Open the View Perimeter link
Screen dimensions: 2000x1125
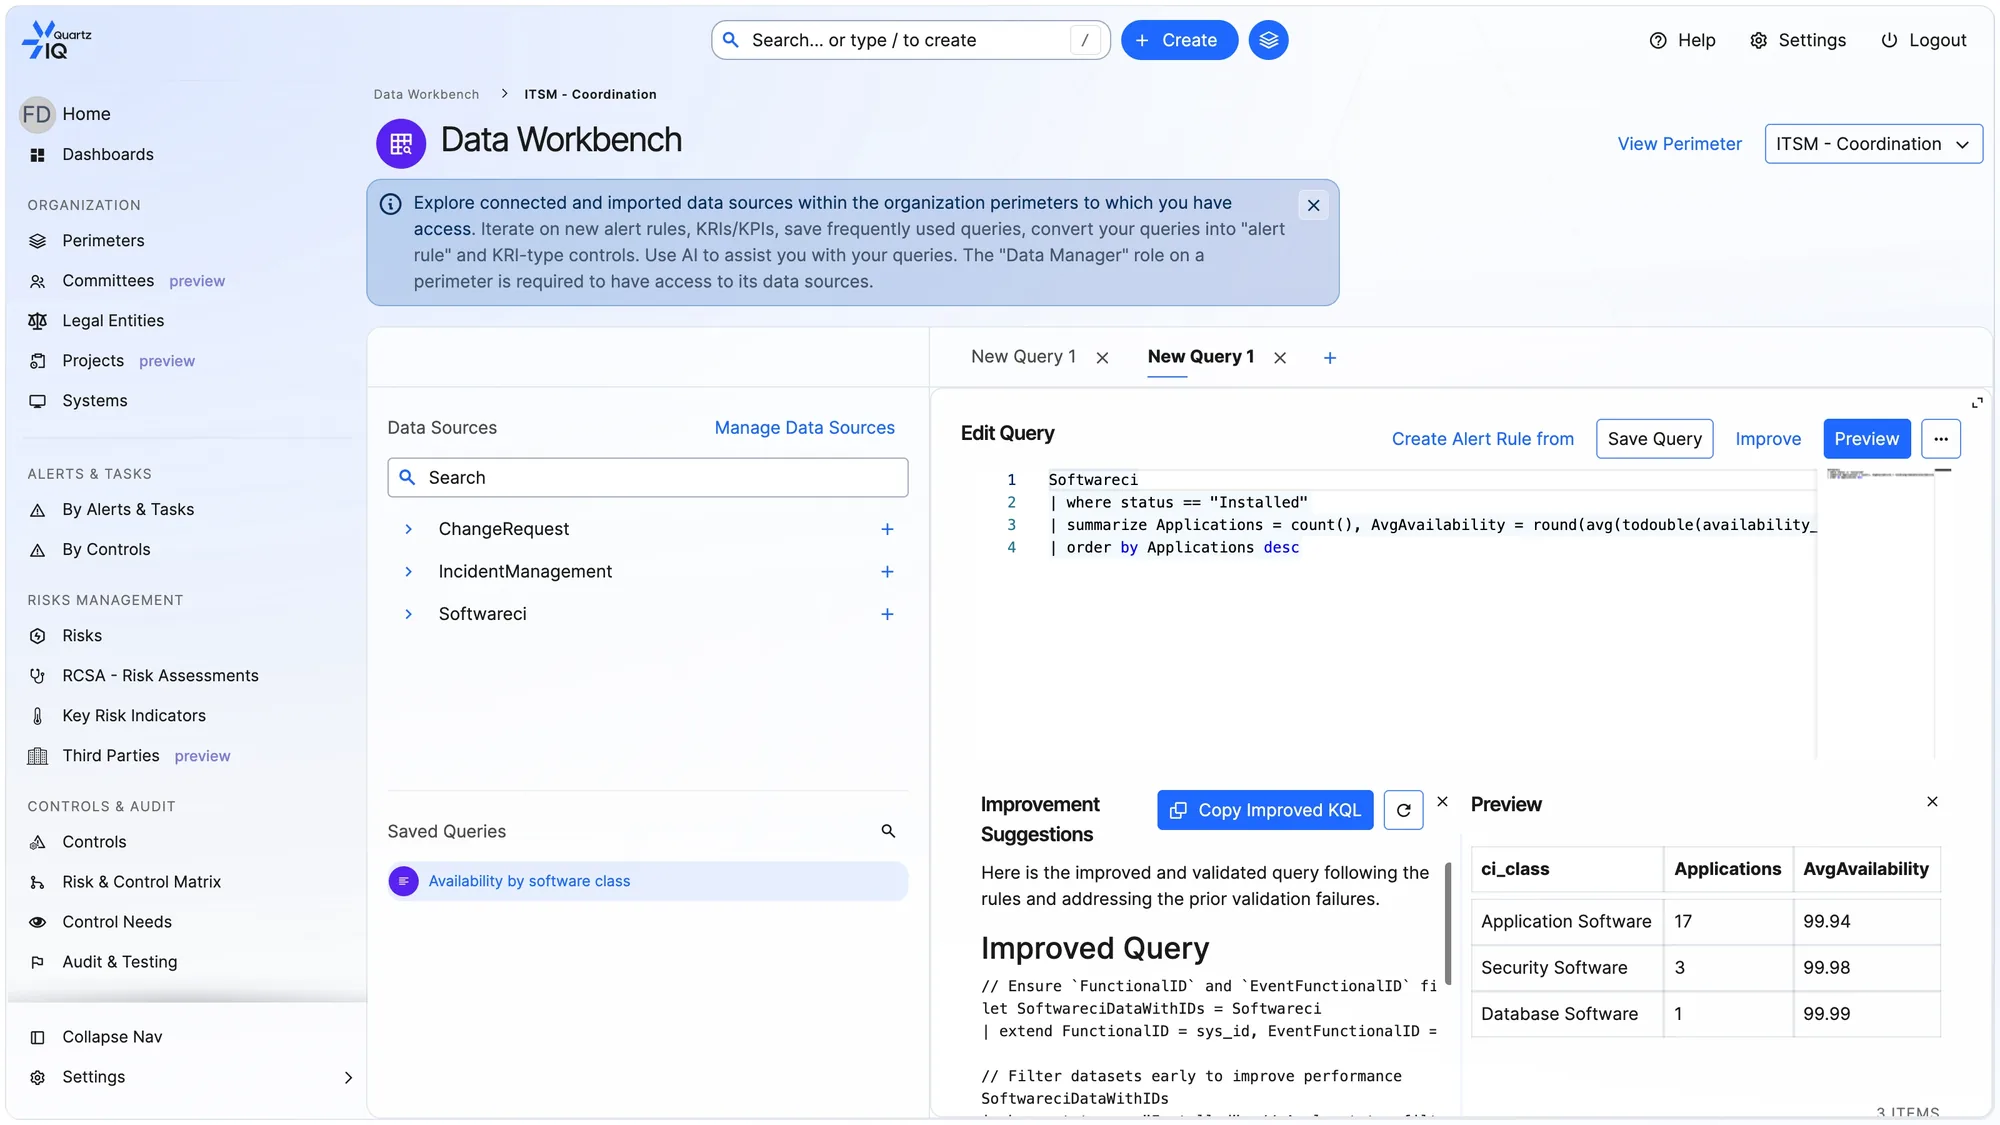1679,144
